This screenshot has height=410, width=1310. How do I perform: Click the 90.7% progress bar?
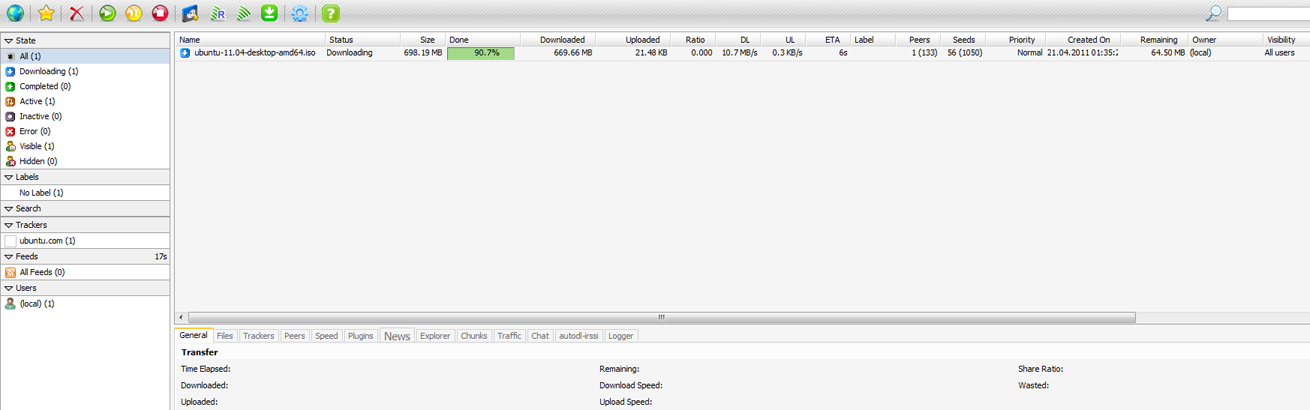481,53
